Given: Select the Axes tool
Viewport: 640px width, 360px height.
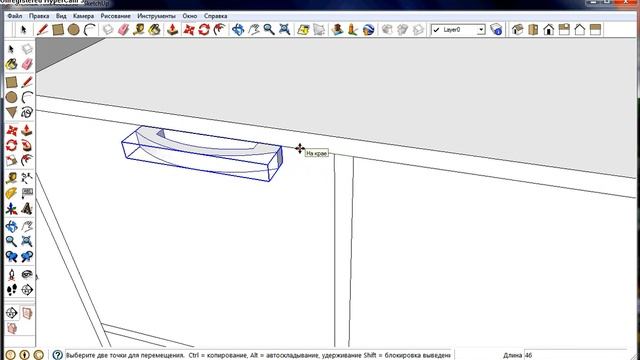Looking at the screenshot, I should click(11, 209).
